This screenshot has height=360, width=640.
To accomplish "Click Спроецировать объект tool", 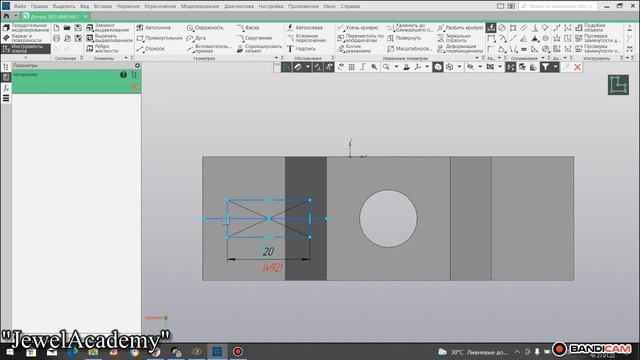I will click(x=259, y=49).
